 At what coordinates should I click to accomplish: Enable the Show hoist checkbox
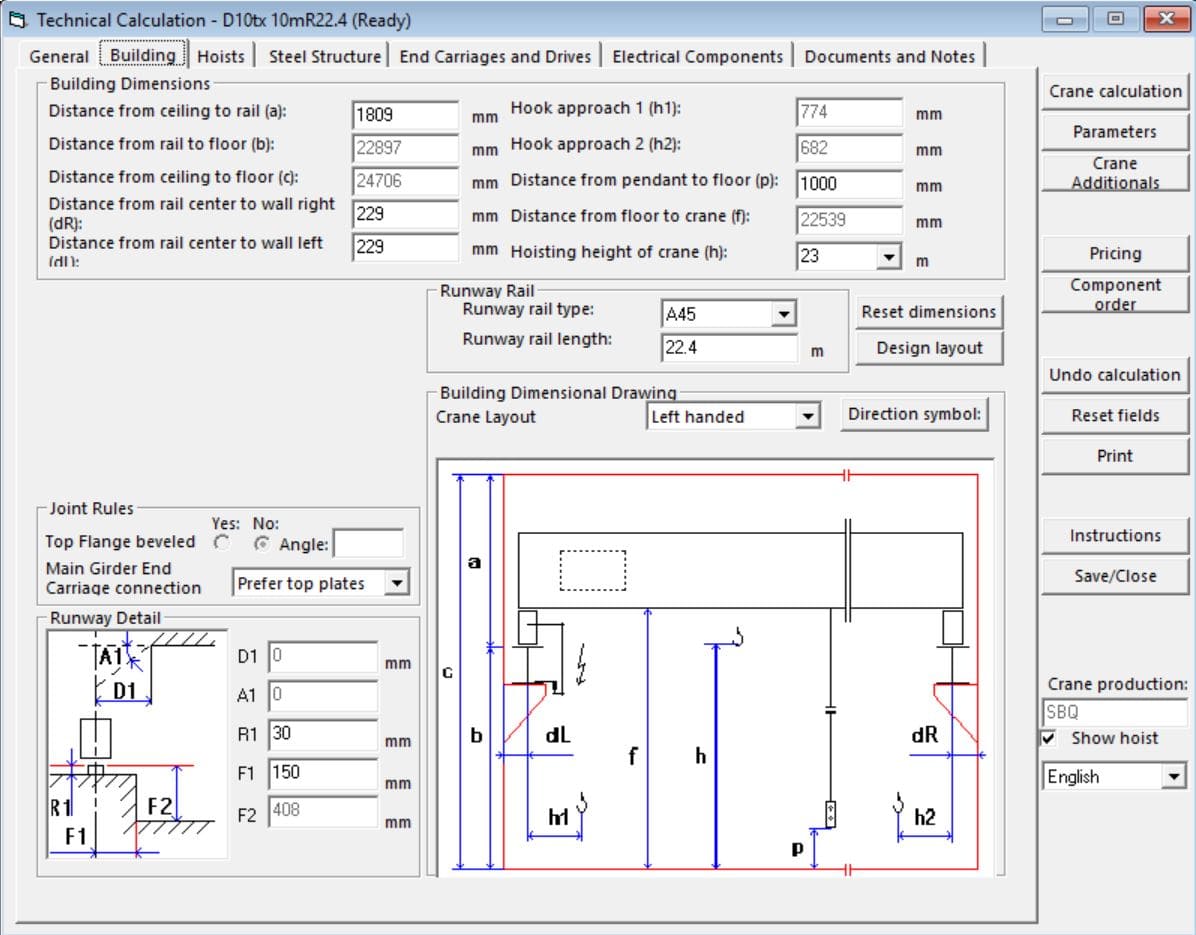point(1049,738)
